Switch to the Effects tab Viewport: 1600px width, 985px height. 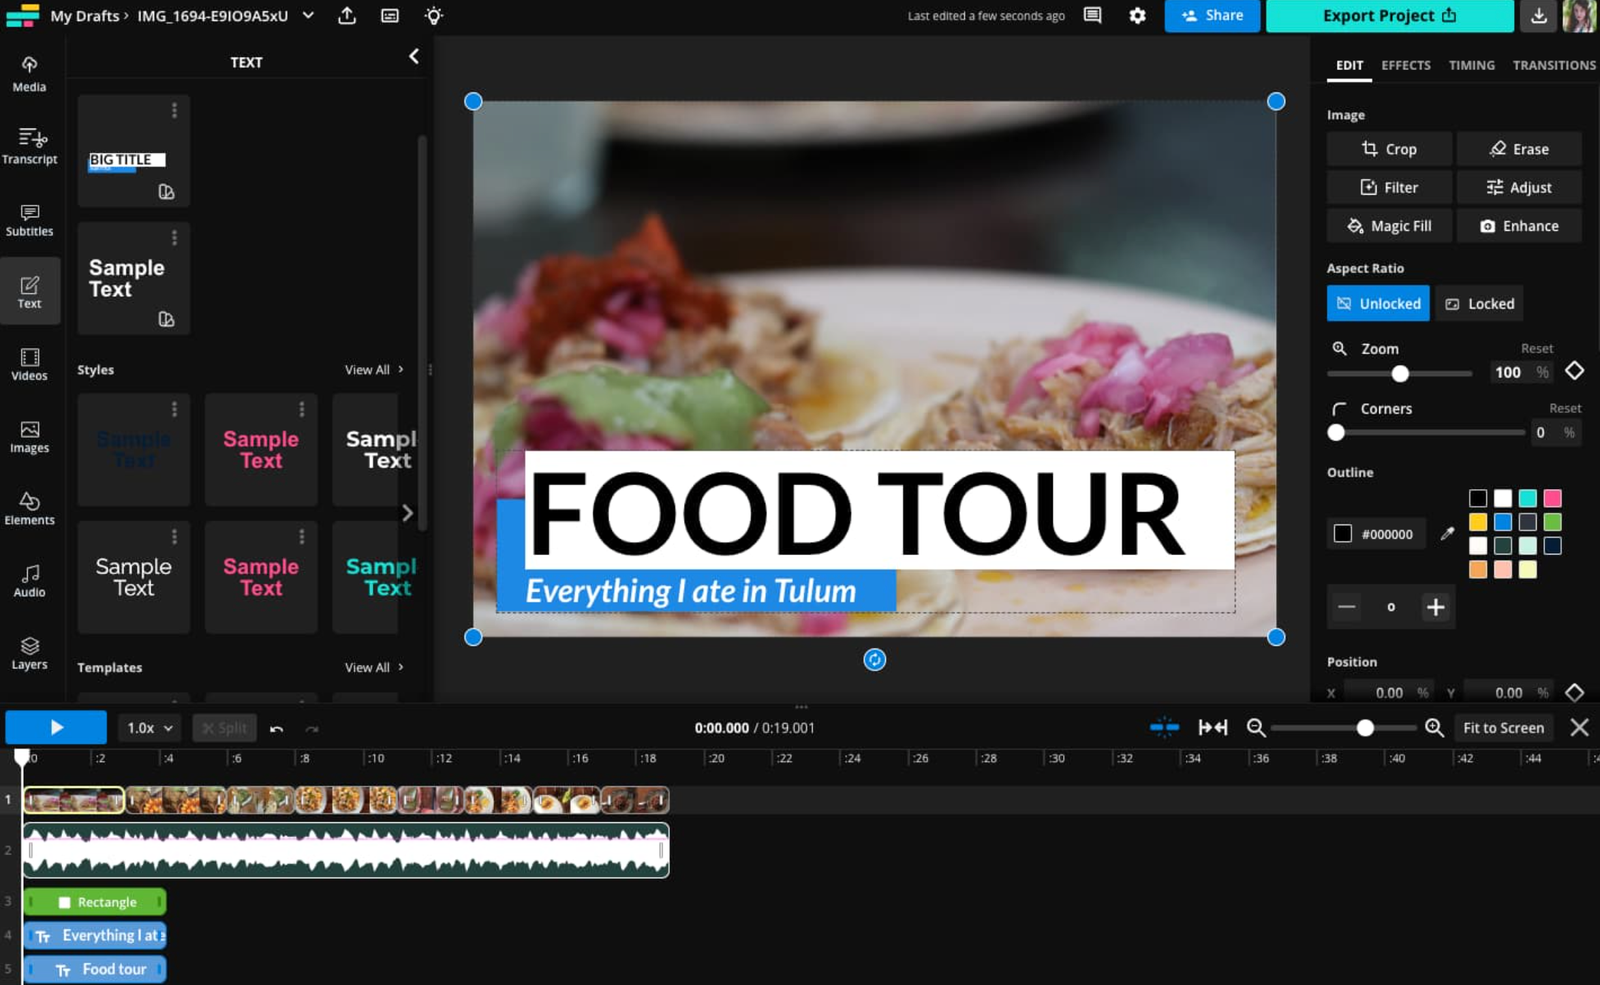1405,64
